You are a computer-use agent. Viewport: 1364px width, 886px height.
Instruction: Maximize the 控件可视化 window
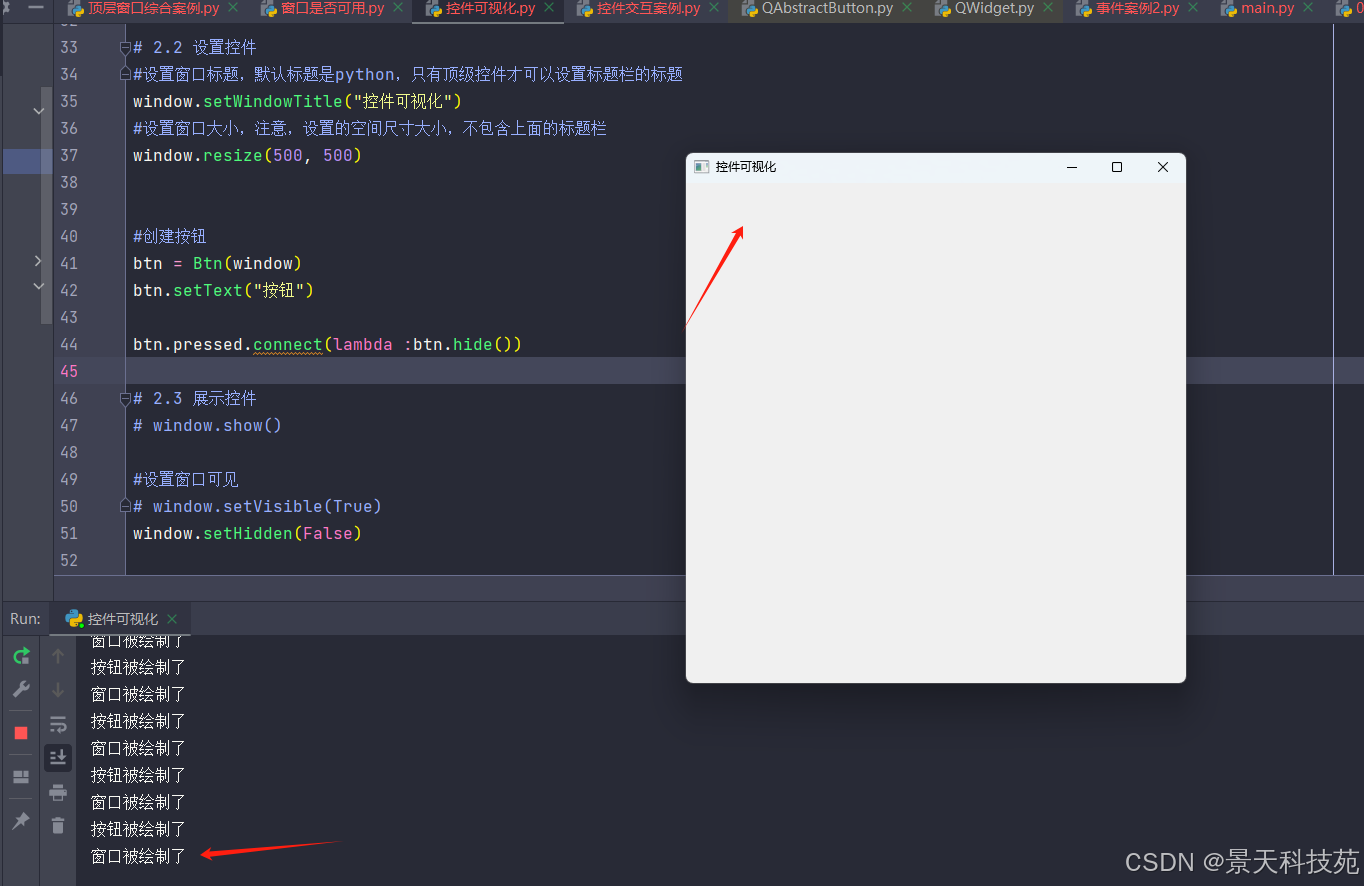pos(1117,167)
